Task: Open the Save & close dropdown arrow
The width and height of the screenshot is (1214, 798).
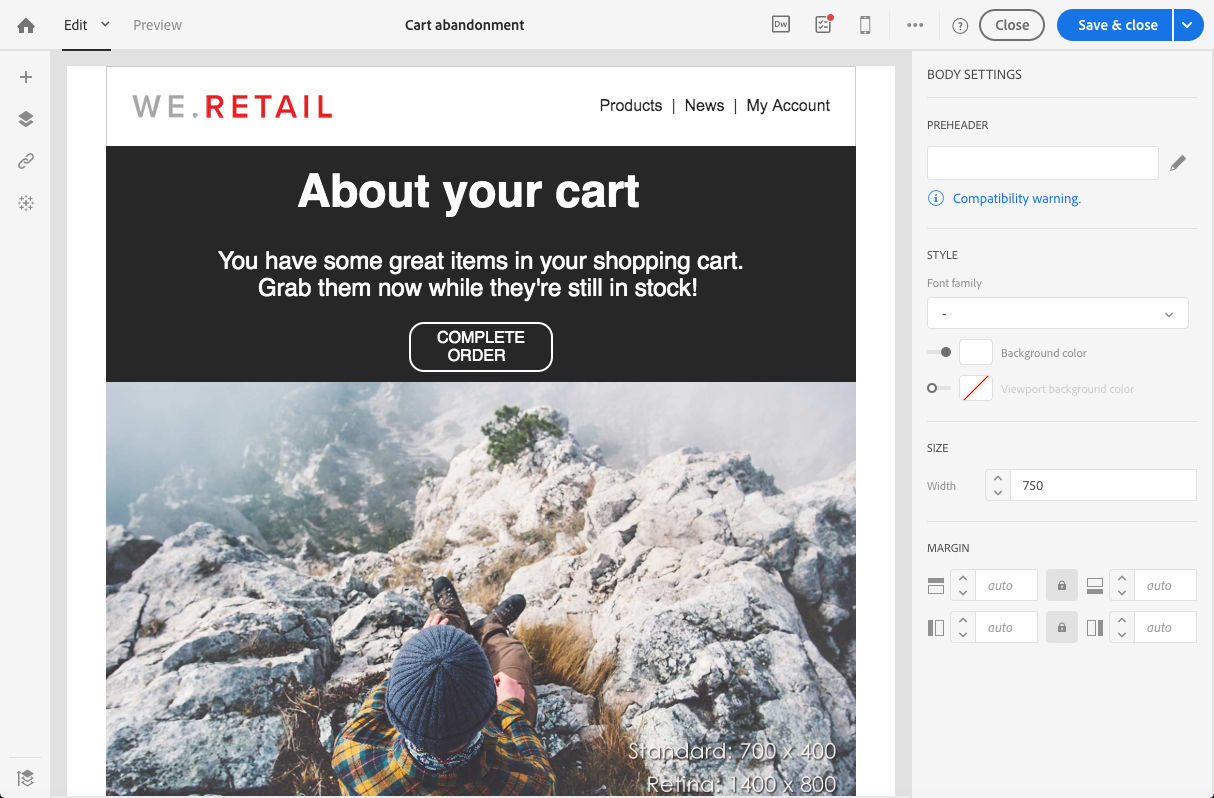Action: click(1187, 25)
